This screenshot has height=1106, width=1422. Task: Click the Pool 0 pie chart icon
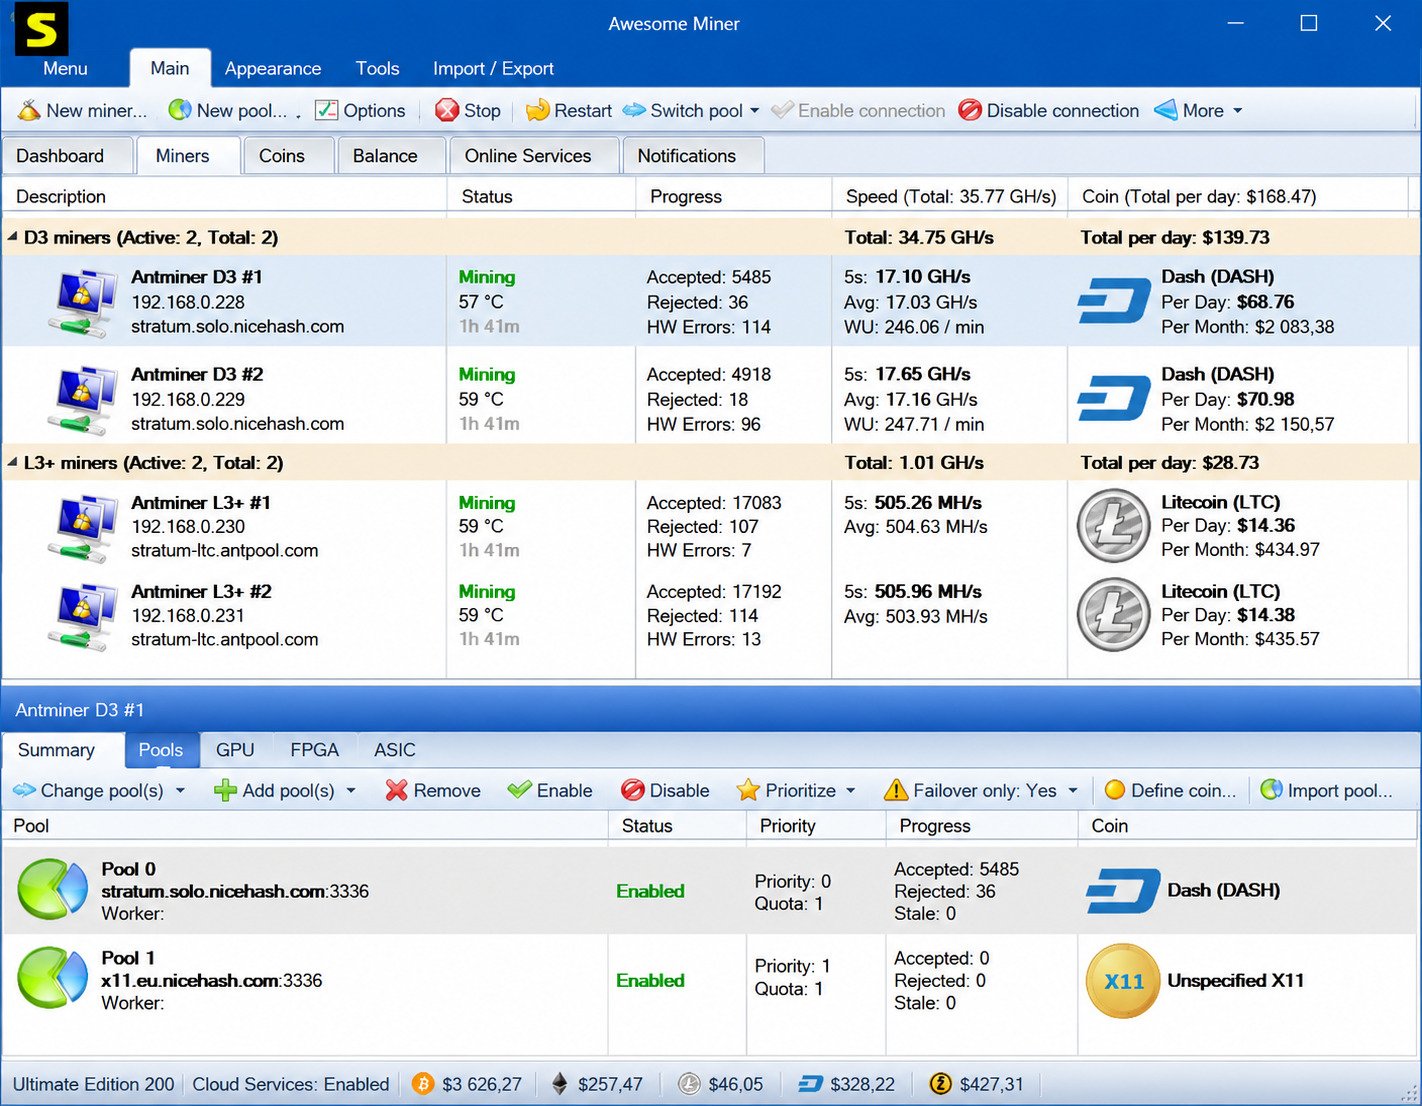pyautogui.click(x=53, y=890)
